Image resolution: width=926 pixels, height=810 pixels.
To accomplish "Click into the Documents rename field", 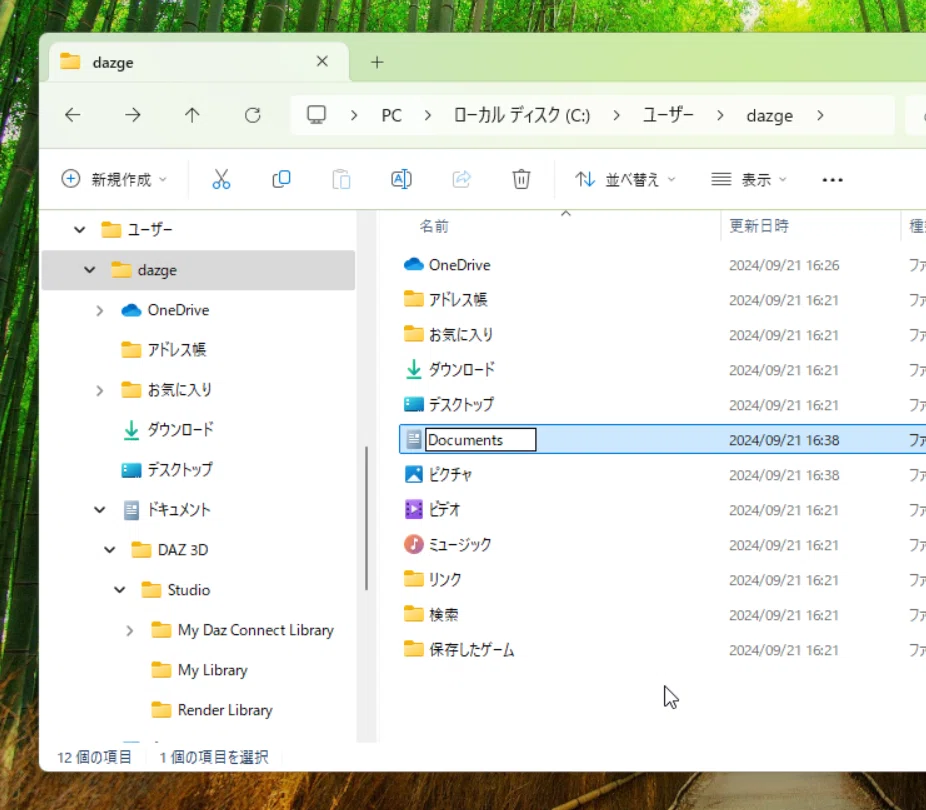I will coord(480,440).
